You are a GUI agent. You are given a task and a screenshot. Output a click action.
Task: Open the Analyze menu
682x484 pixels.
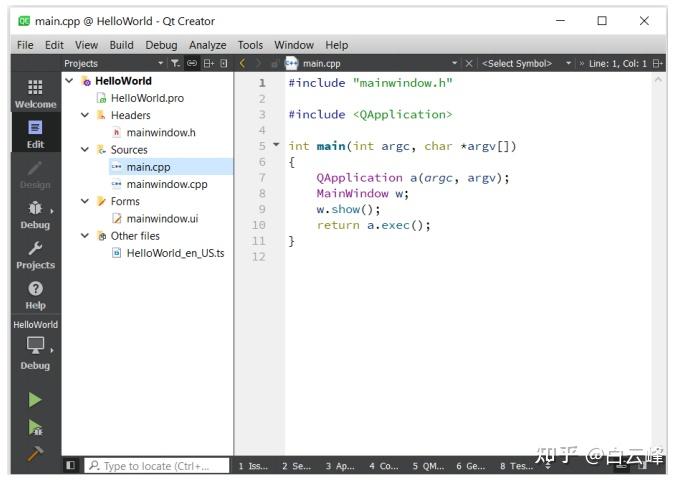tap(207, 45)
